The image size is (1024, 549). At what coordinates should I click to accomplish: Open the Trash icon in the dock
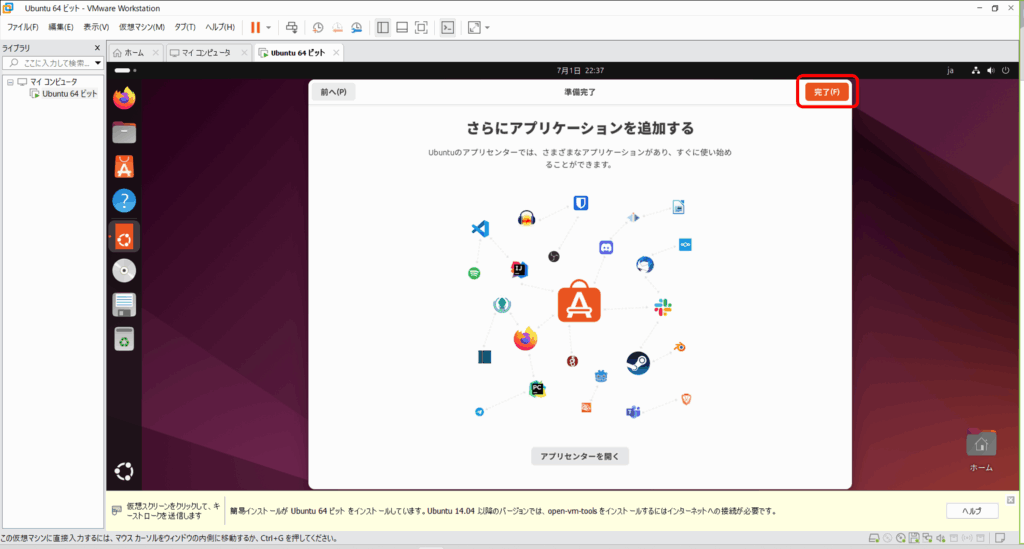point(124,339)
